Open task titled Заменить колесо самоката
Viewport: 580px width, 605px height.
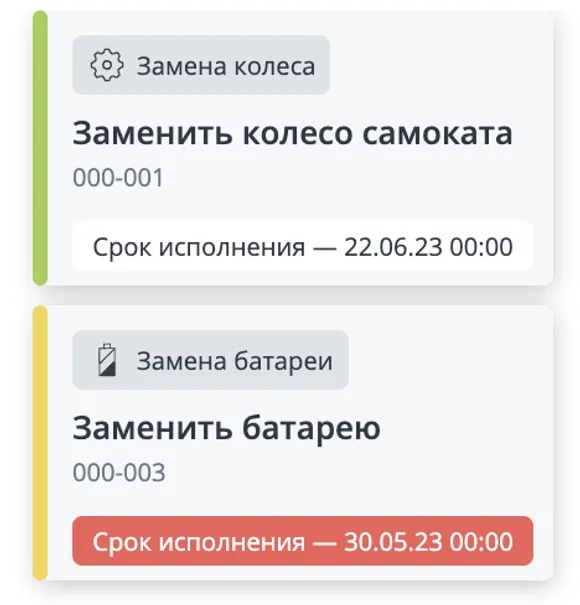pyautogui.click(x=293, y=134)
